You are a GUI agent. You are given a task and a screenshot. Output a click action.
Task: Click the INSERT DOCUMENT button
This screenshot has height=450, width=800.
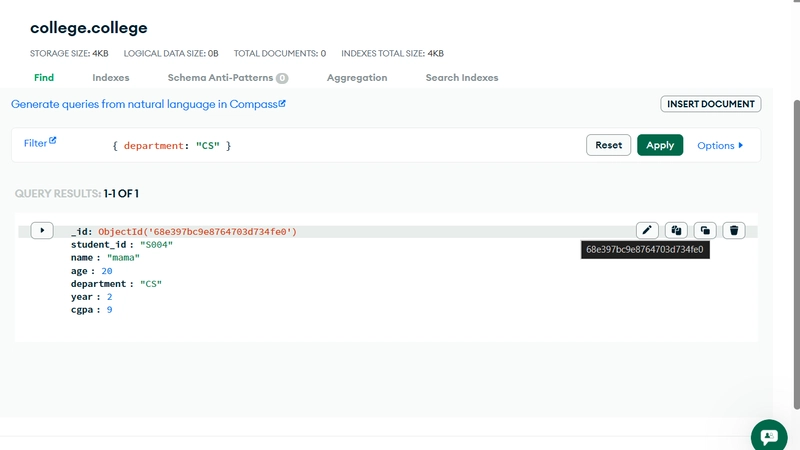point(710,104)
